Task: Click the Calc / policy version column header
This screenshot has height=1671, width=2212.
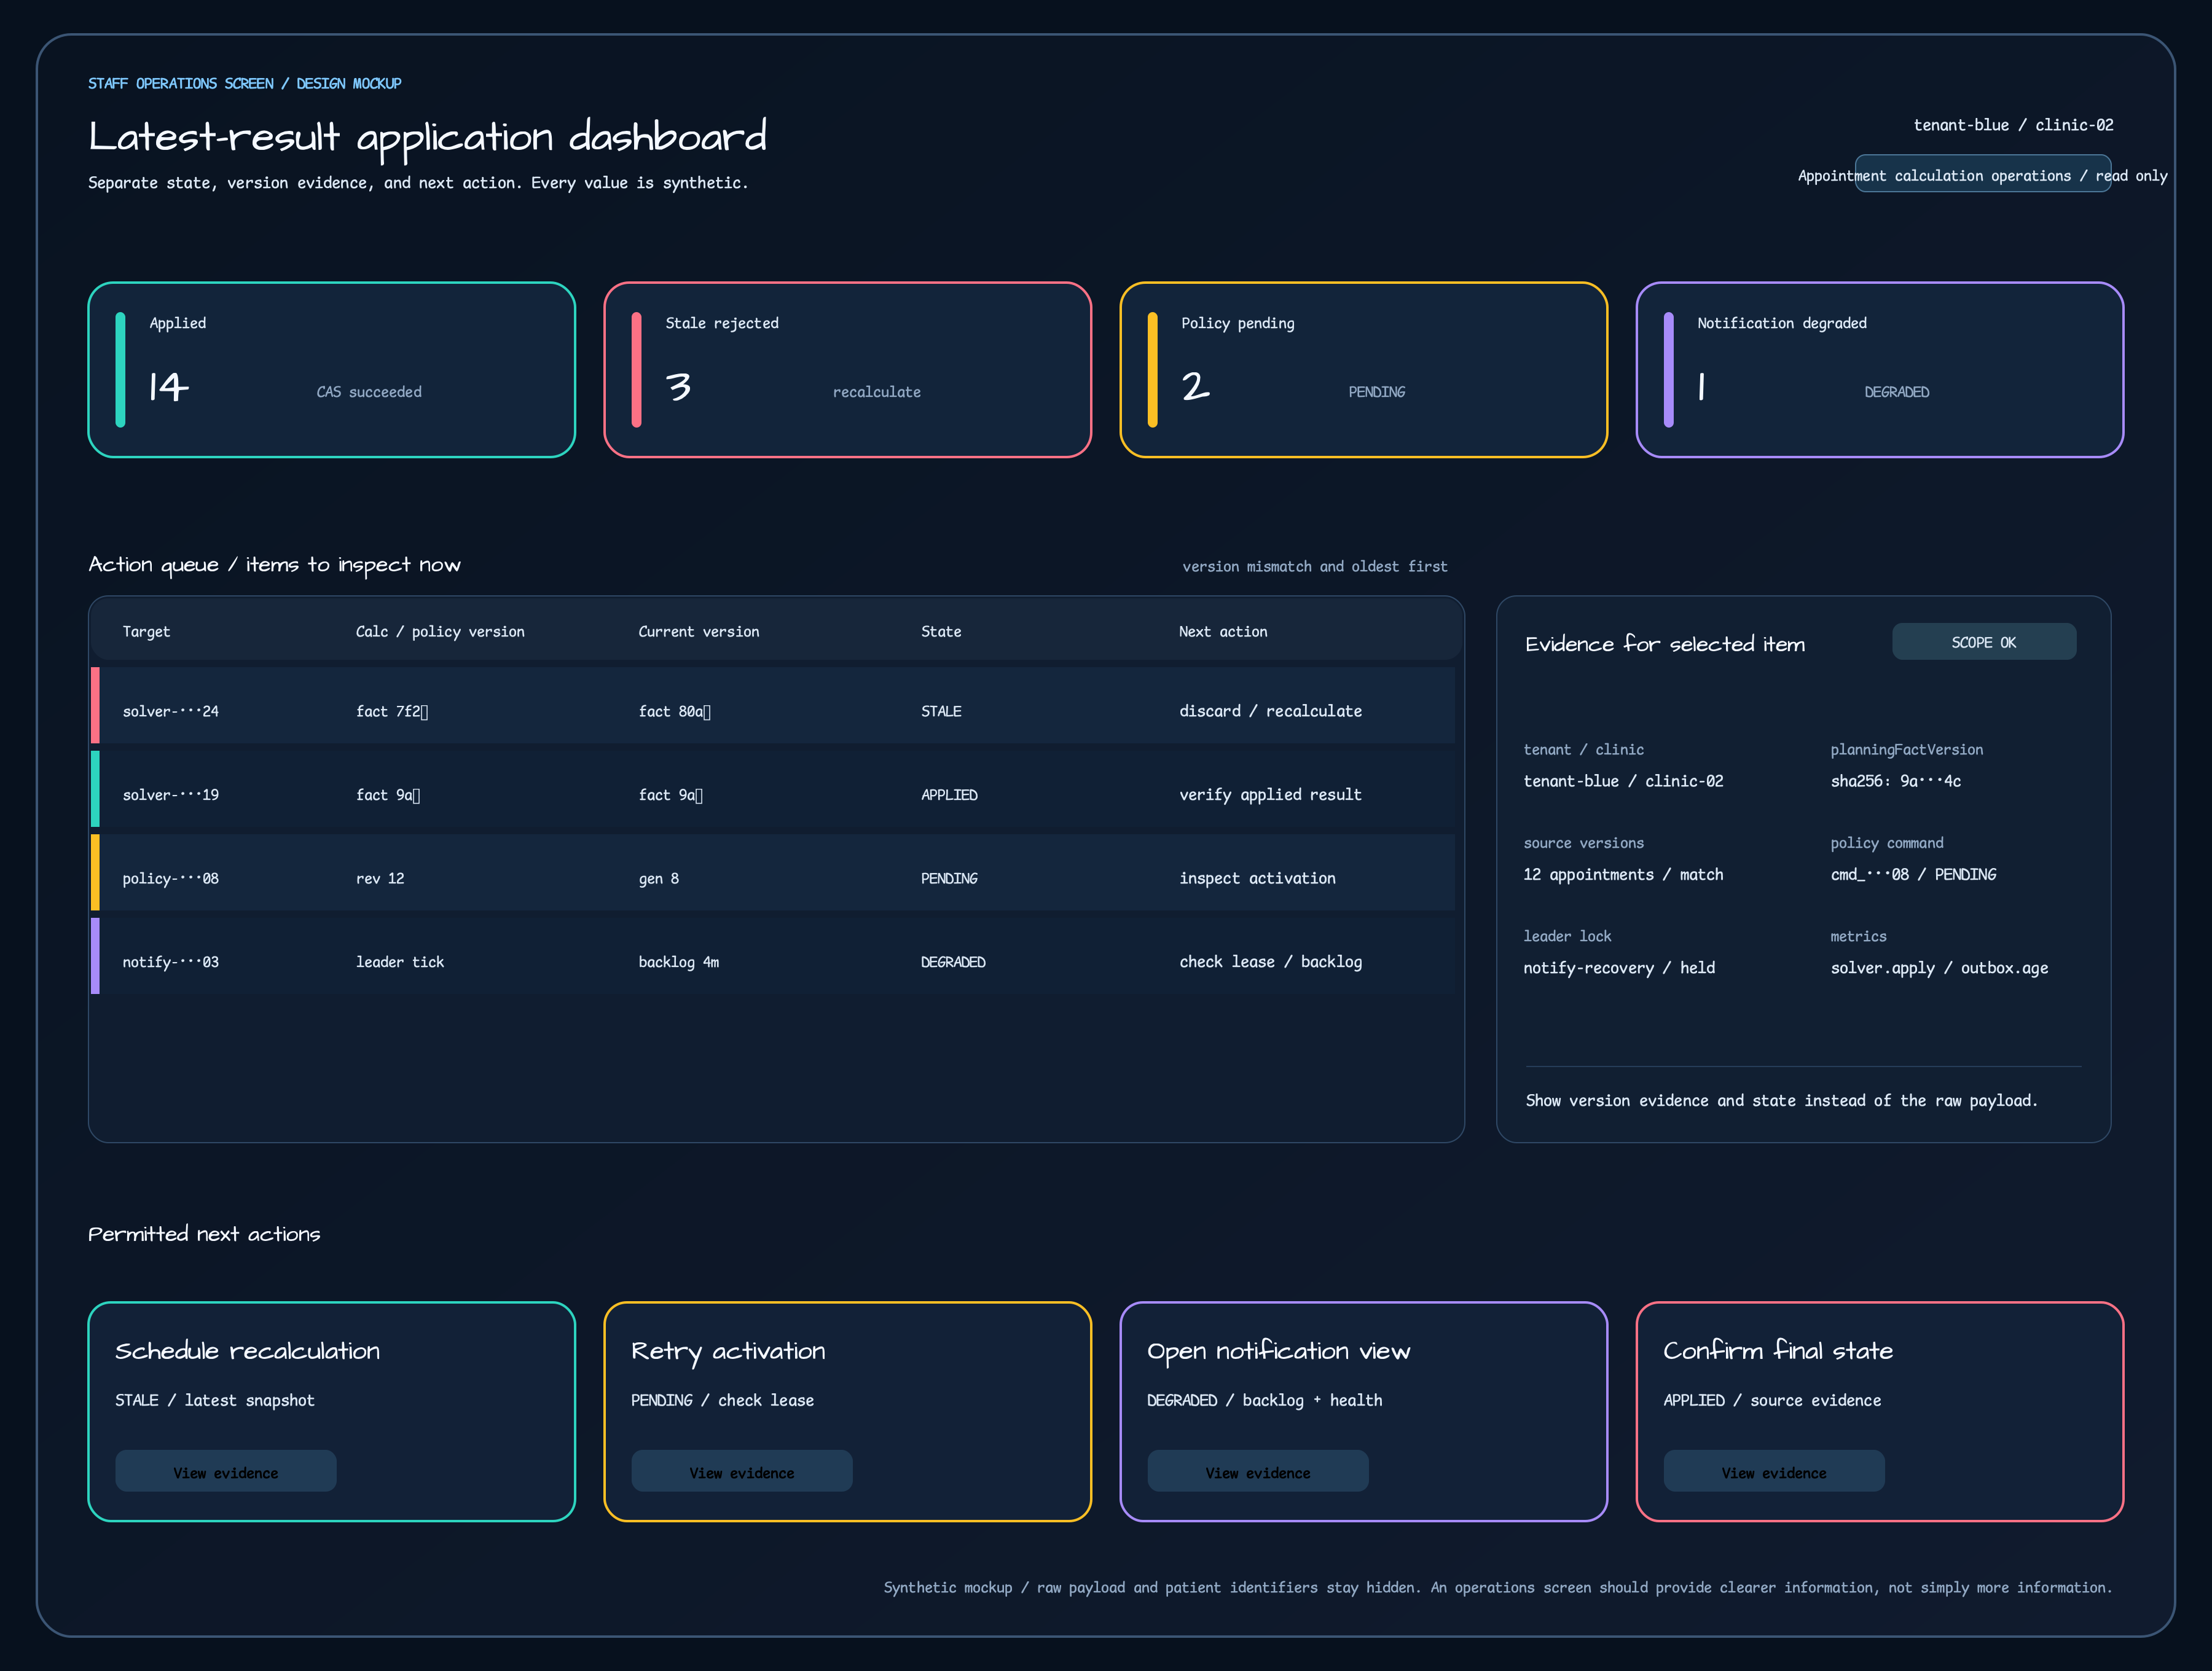Action: coord(440,632)
